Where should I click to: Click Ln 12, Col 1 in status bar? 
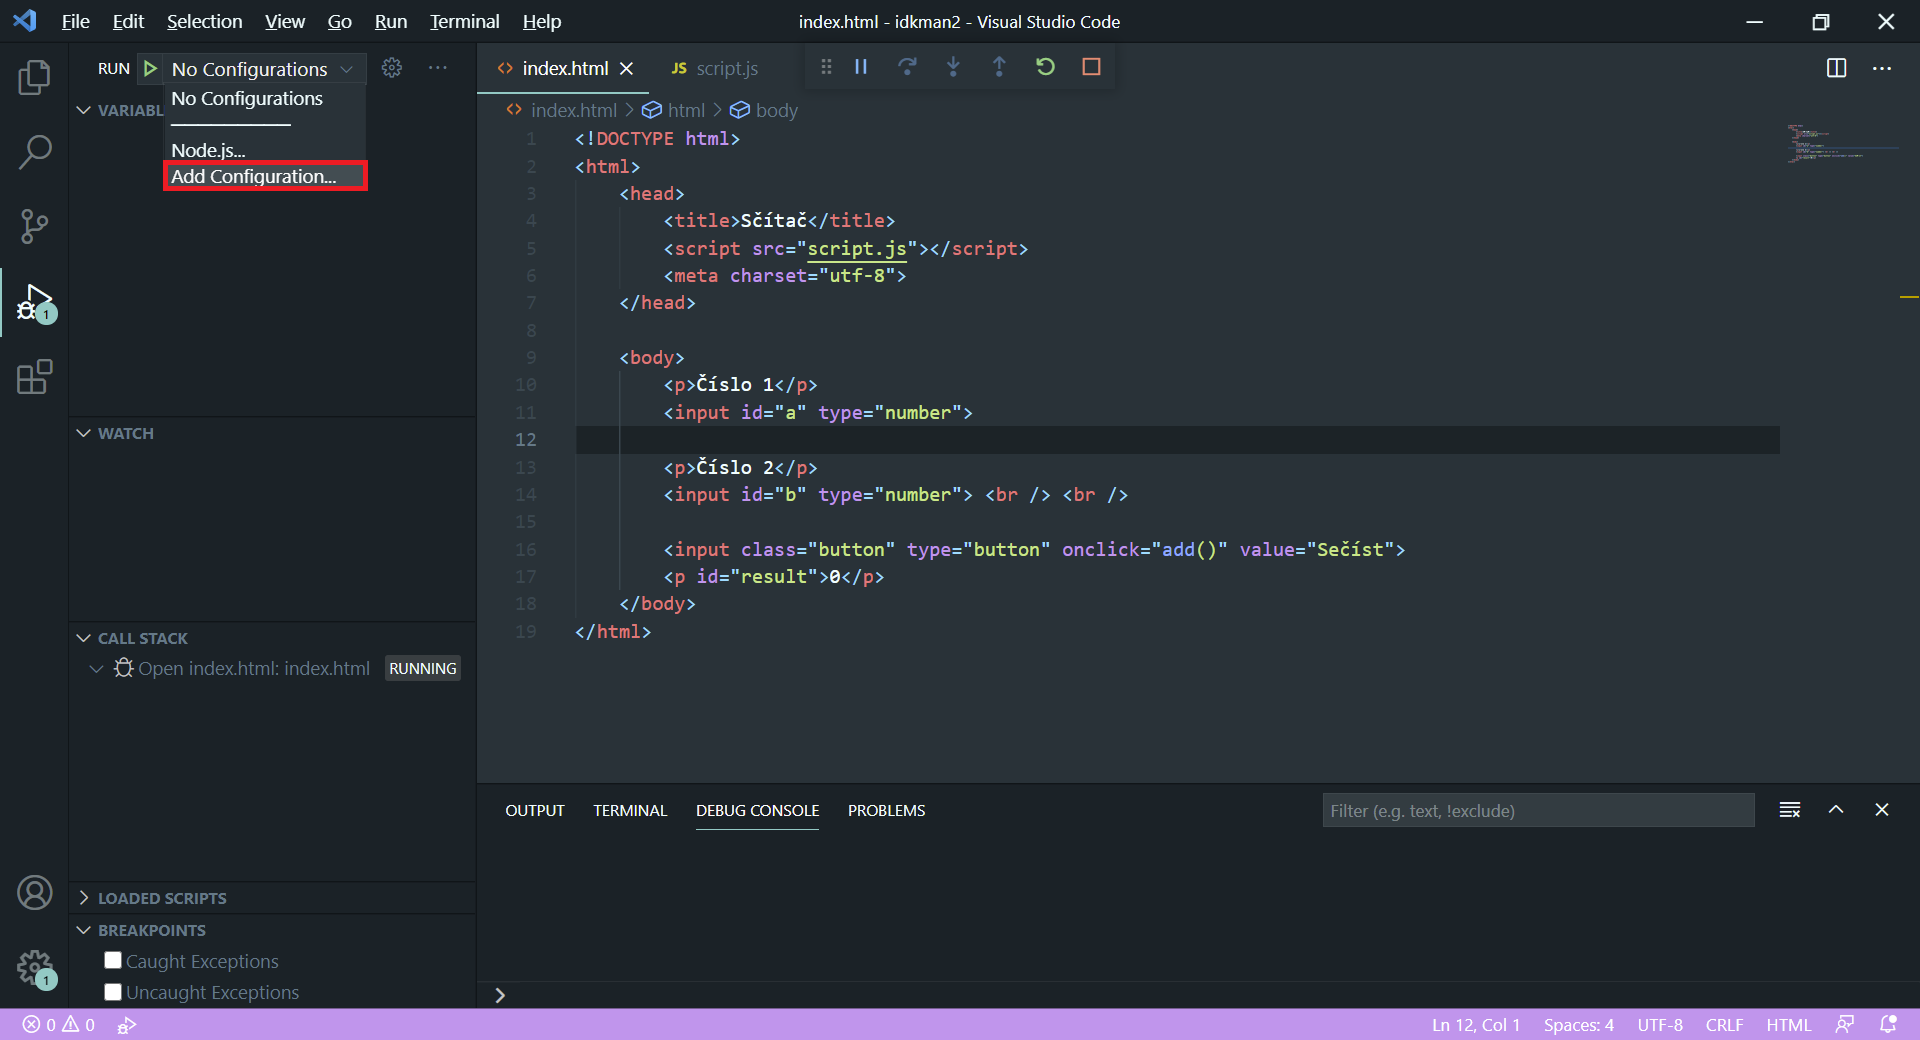tap(1475, 1024)
